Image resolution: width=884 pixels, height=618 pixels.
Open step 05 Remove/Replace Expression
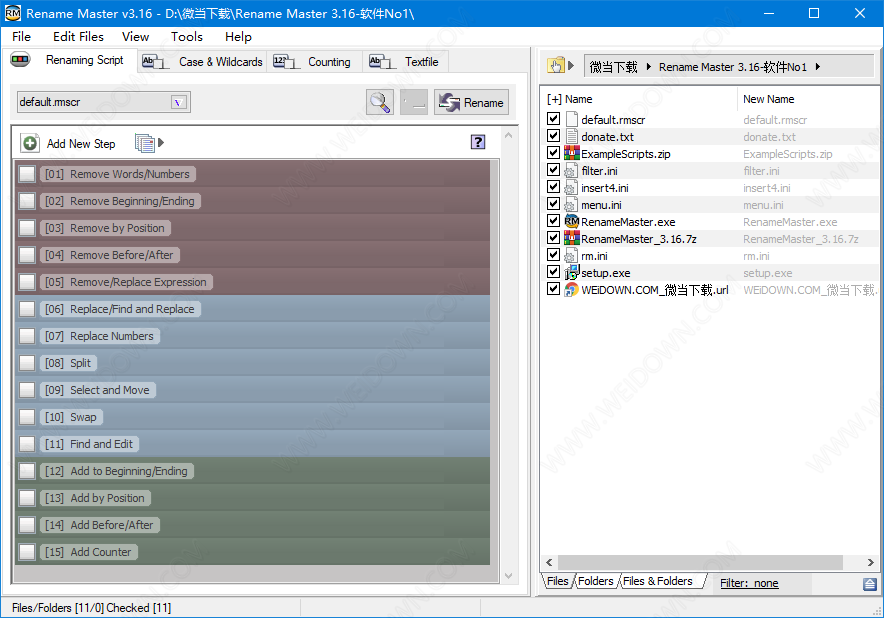[126, 282]
